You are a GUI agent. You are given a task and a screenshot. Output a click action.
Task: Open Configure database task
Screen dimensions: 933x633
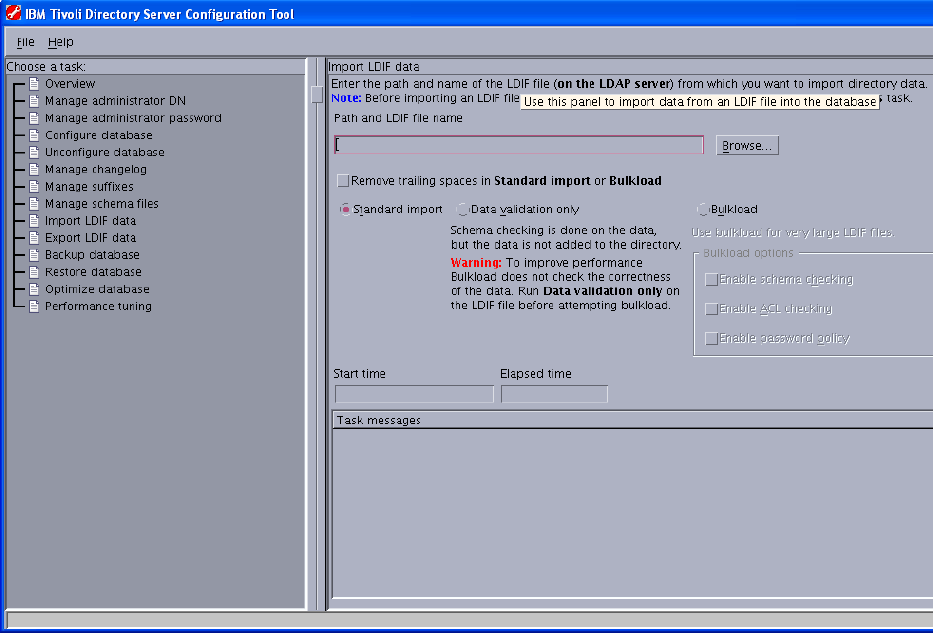(99, 135)
